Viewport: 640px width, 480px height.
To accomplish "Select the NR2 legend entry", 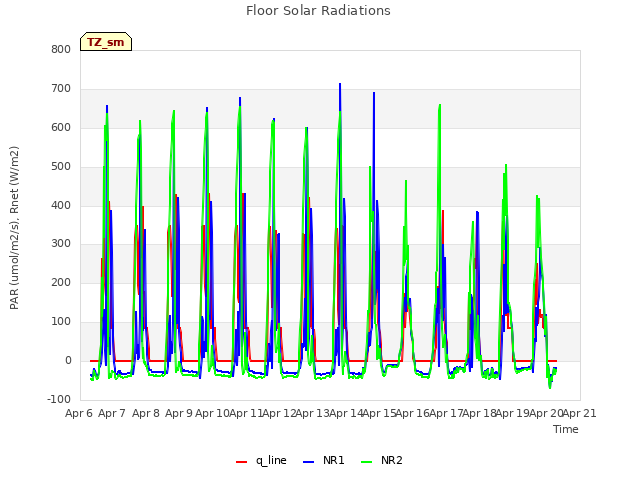I will click(382, 460).
